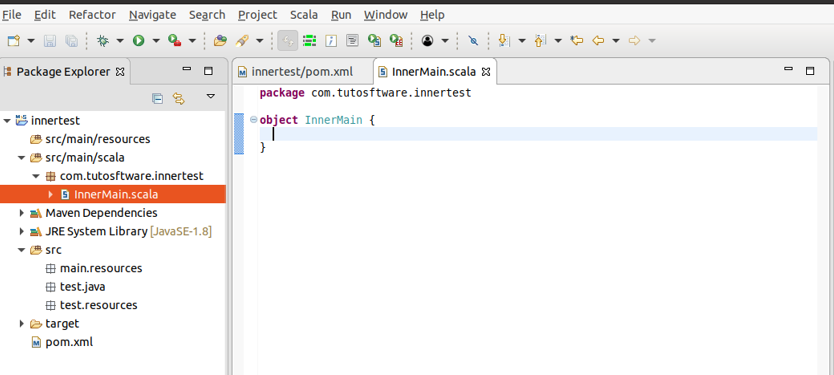
Task: Toggle the crossed blue pin toolbar icon
Action: point(473,40)
